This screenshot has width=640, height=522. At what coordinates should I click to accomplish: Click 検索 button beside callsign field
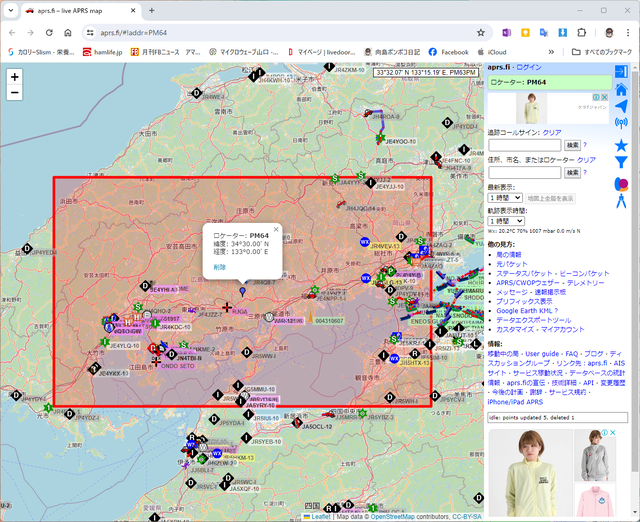pyautogui.click(x=572, y=145)
